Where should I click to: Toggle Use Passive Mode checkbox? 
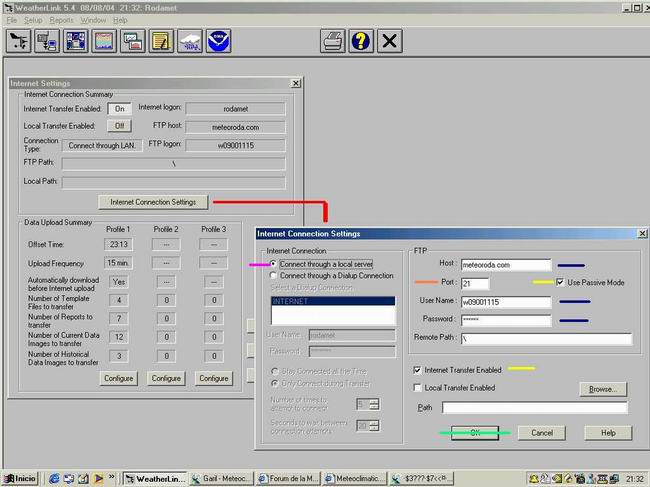[590, 283]
